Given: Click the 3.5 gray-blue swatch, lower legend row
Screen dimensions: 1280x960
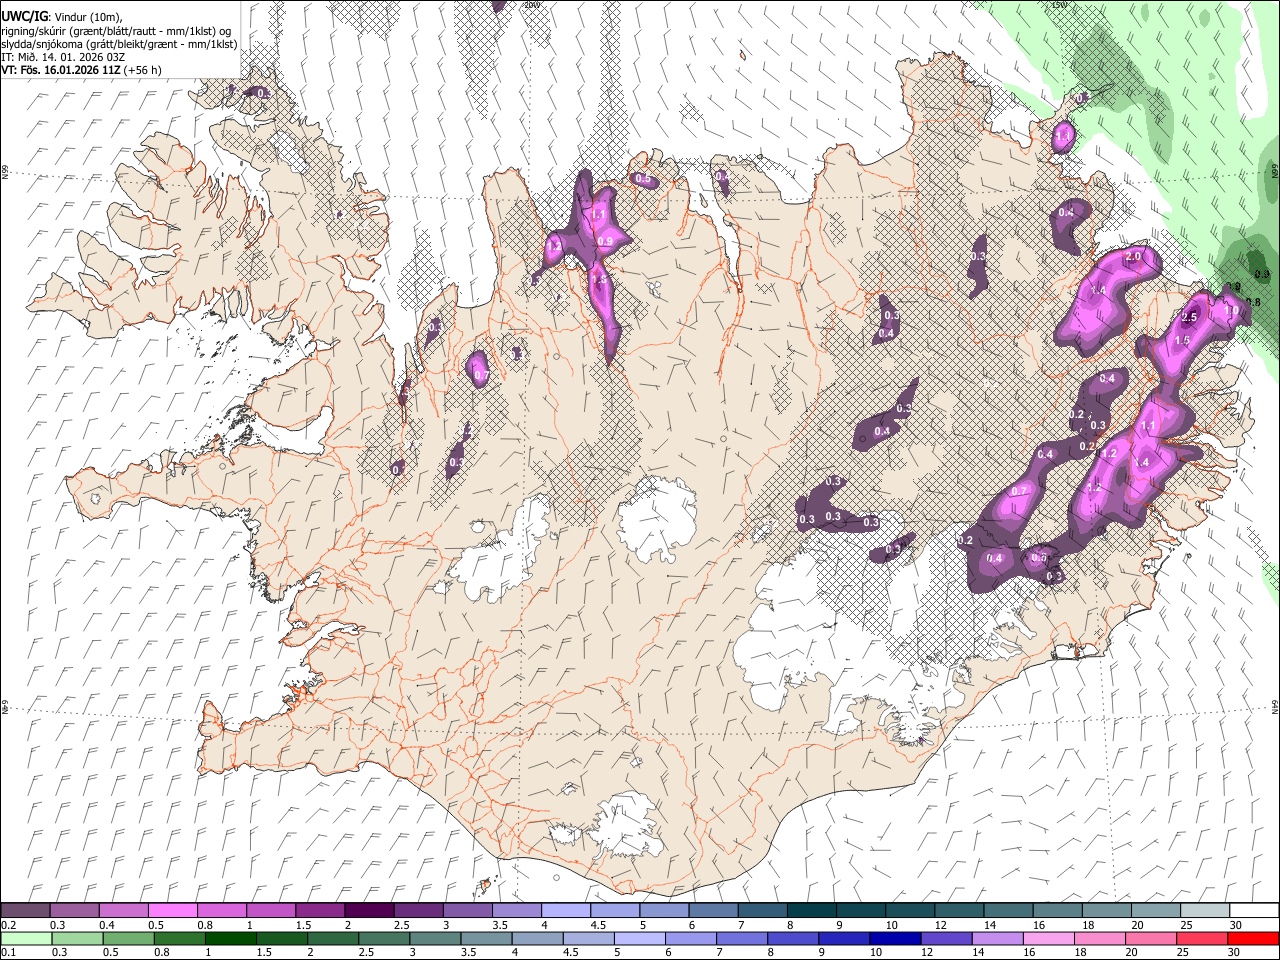Looking at the screenshot, I should pos(485,938).
